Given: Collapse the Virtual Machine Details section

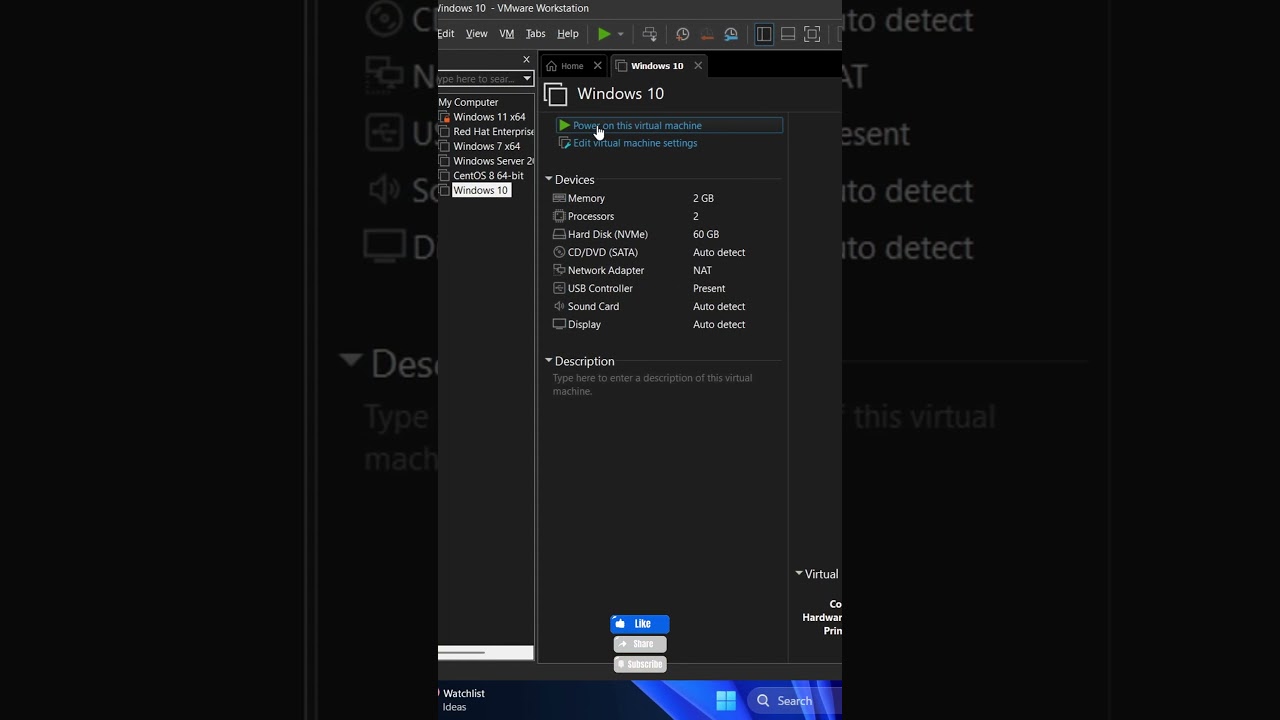Looking at the screenshot, I should (x=799, y=574).
